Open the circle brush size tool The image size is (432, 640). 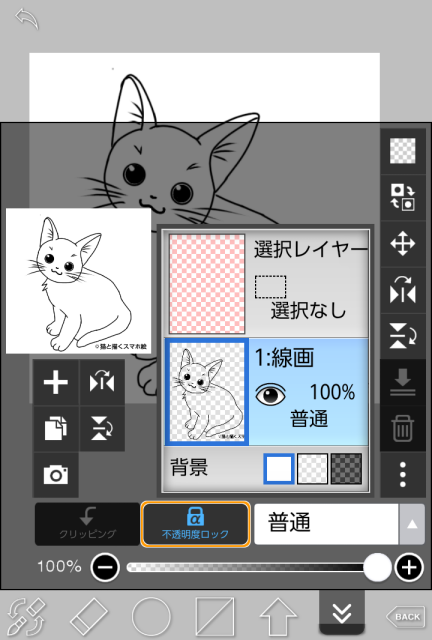(x=151, y=616)
